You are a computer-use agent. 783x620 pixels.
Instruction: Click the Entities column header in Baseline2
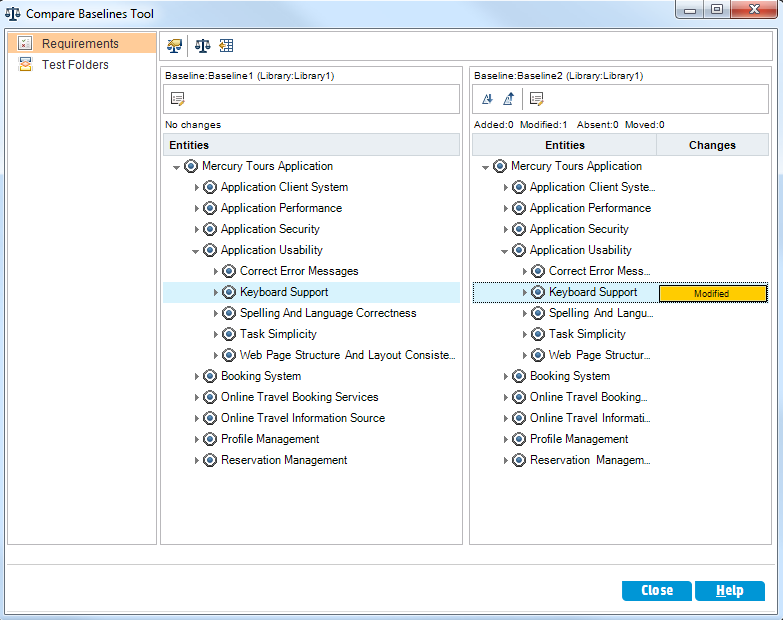[x=564, y=145]
